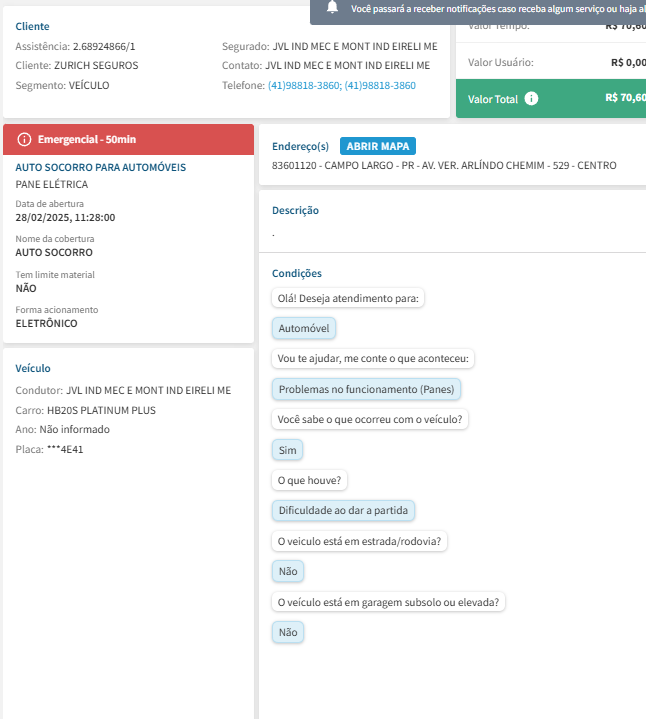Click the green Valor Total bar
646x719 pixels.
click(x=550, y=99)
